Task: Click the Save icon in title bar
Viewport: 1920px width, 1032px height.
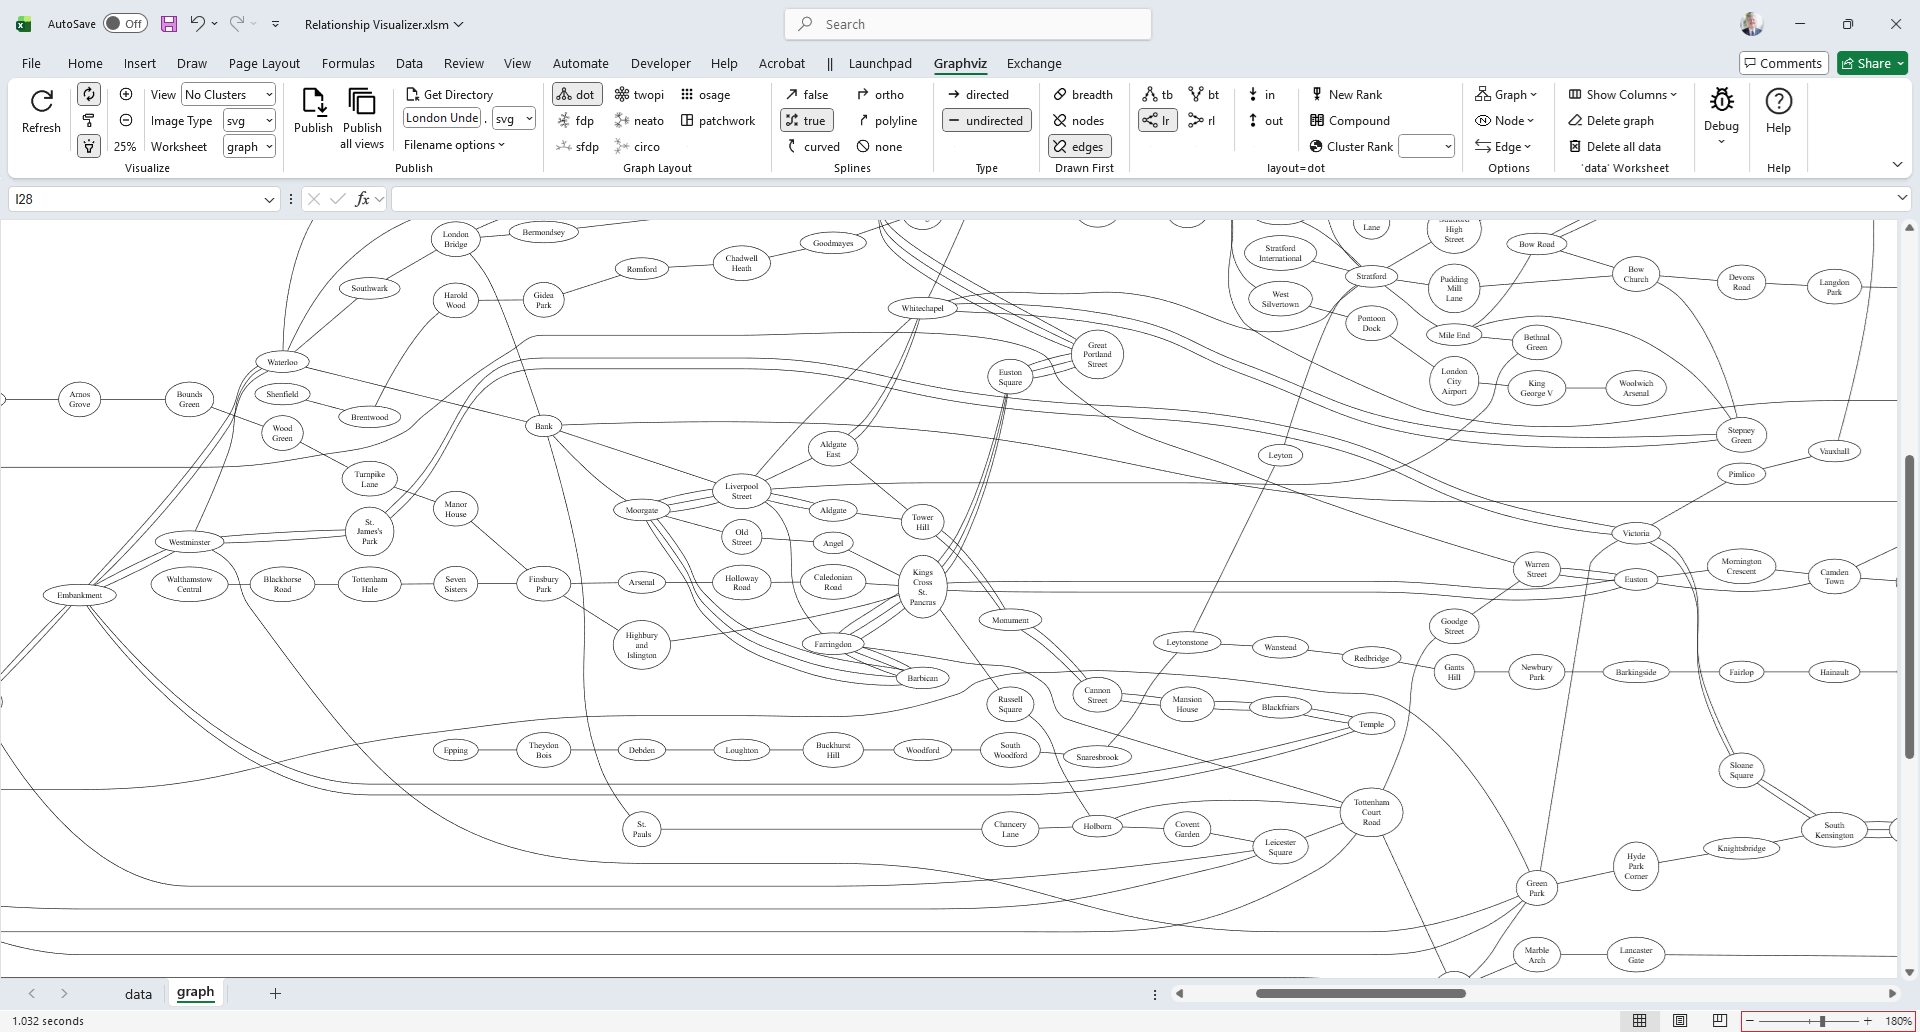Action: (x=169, y=24)
